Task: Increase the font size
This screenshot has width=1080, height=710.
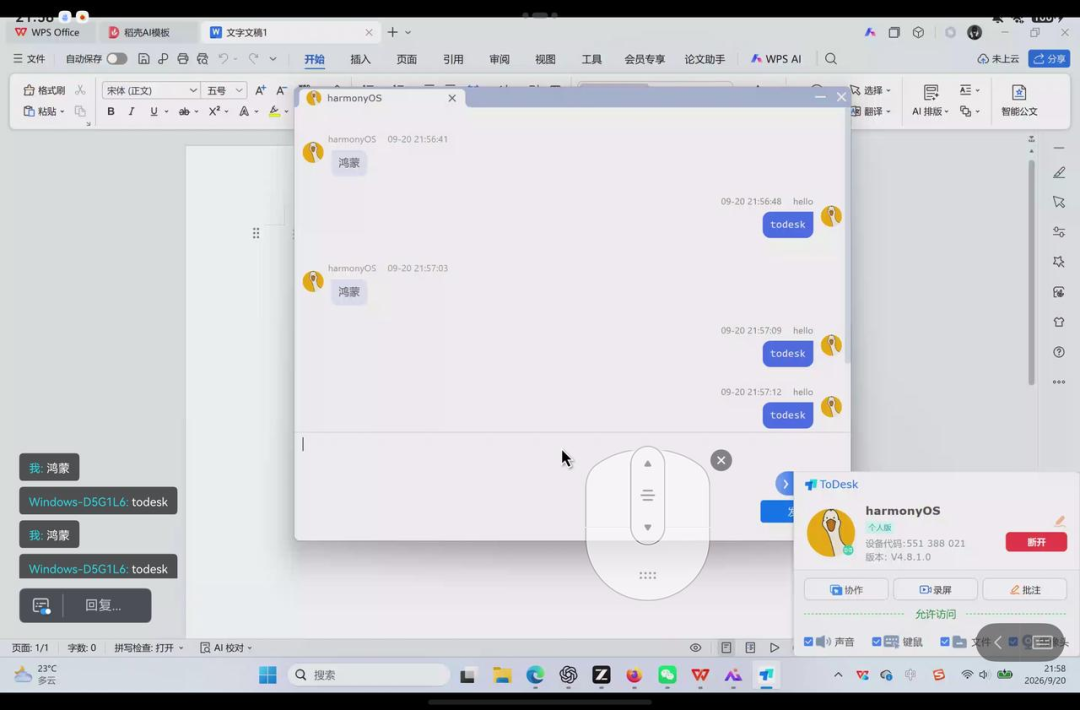Action: [x=260, y=90]
